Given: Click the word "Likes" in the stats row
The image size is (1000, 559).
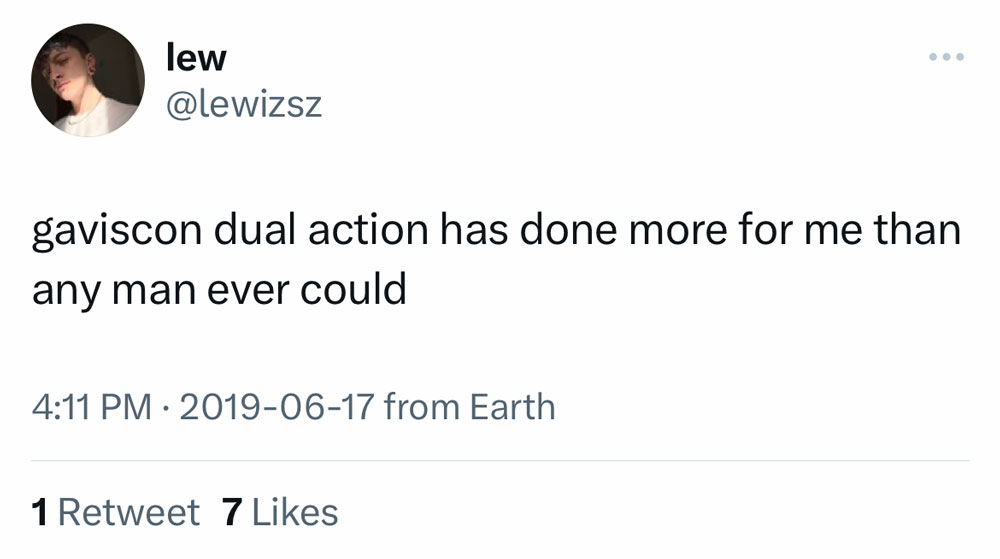Looking at the screenshot, I should [295, 512].
